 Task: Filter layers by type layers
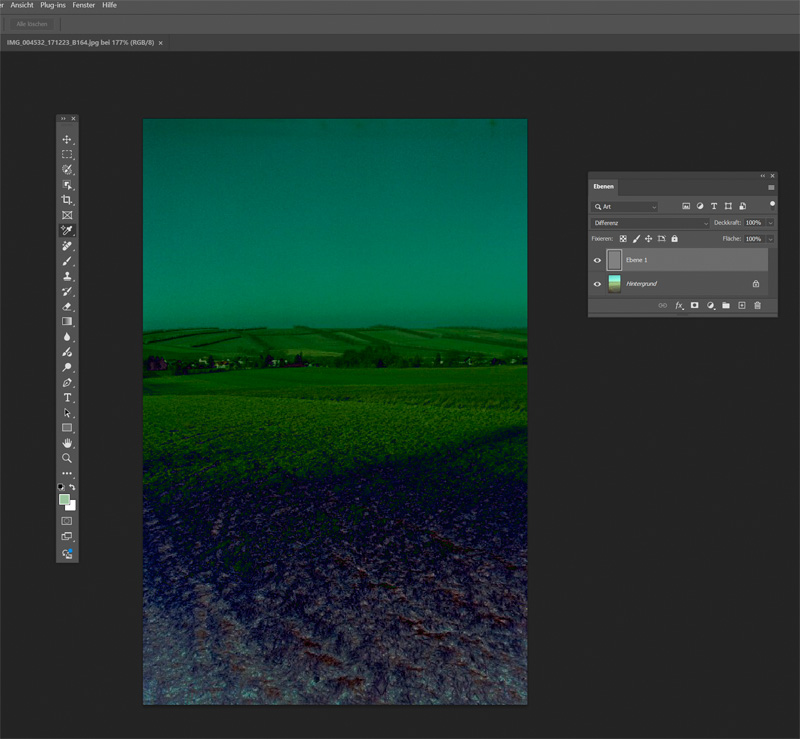coord(714,206)
